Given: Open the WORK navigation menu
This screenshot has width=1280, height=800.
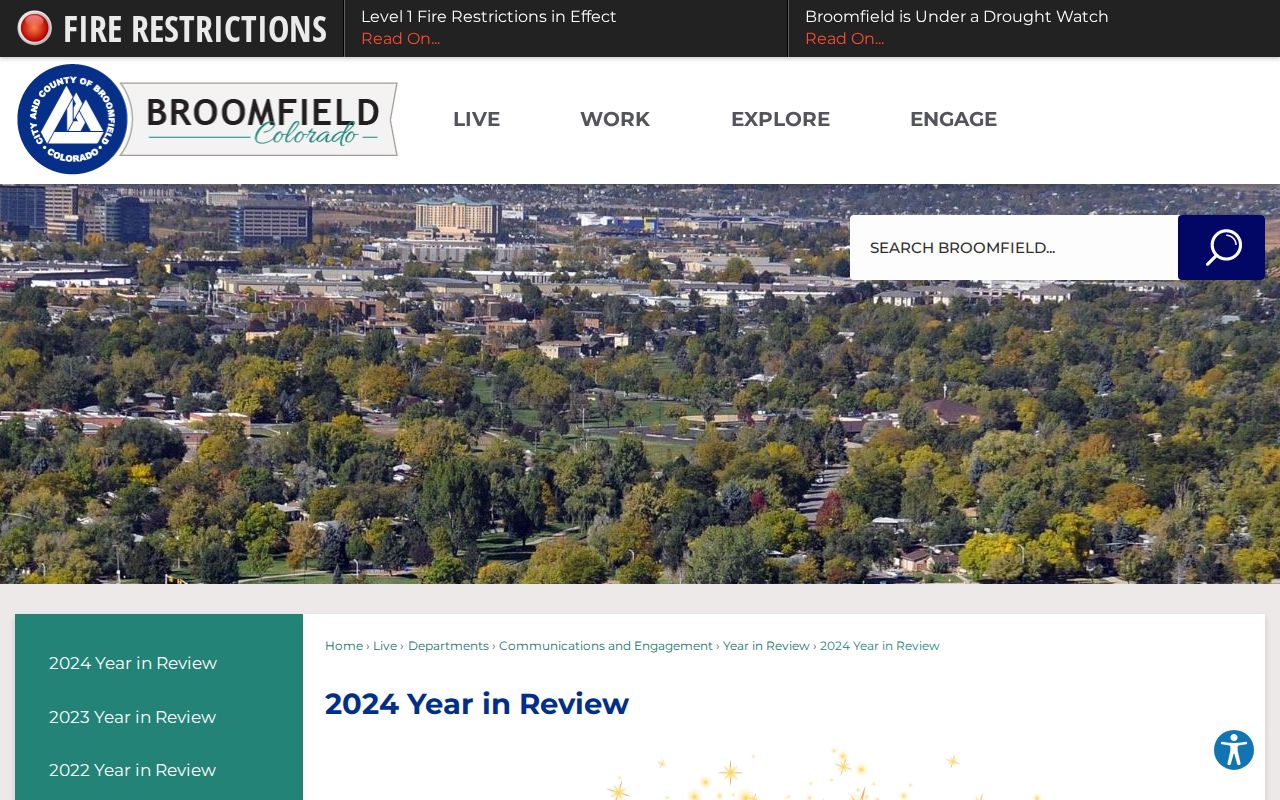Looking at the screenshot, I should pos(615,119).
